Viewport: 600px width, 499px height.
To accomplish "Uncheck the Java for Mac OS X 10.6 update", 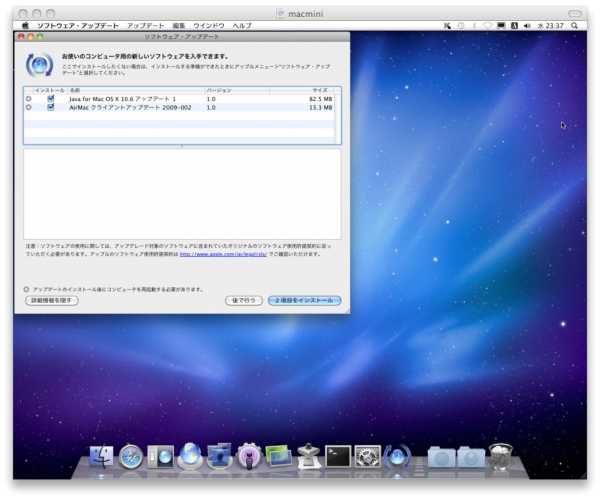I will pyautogui.click(x=51, y=99).
